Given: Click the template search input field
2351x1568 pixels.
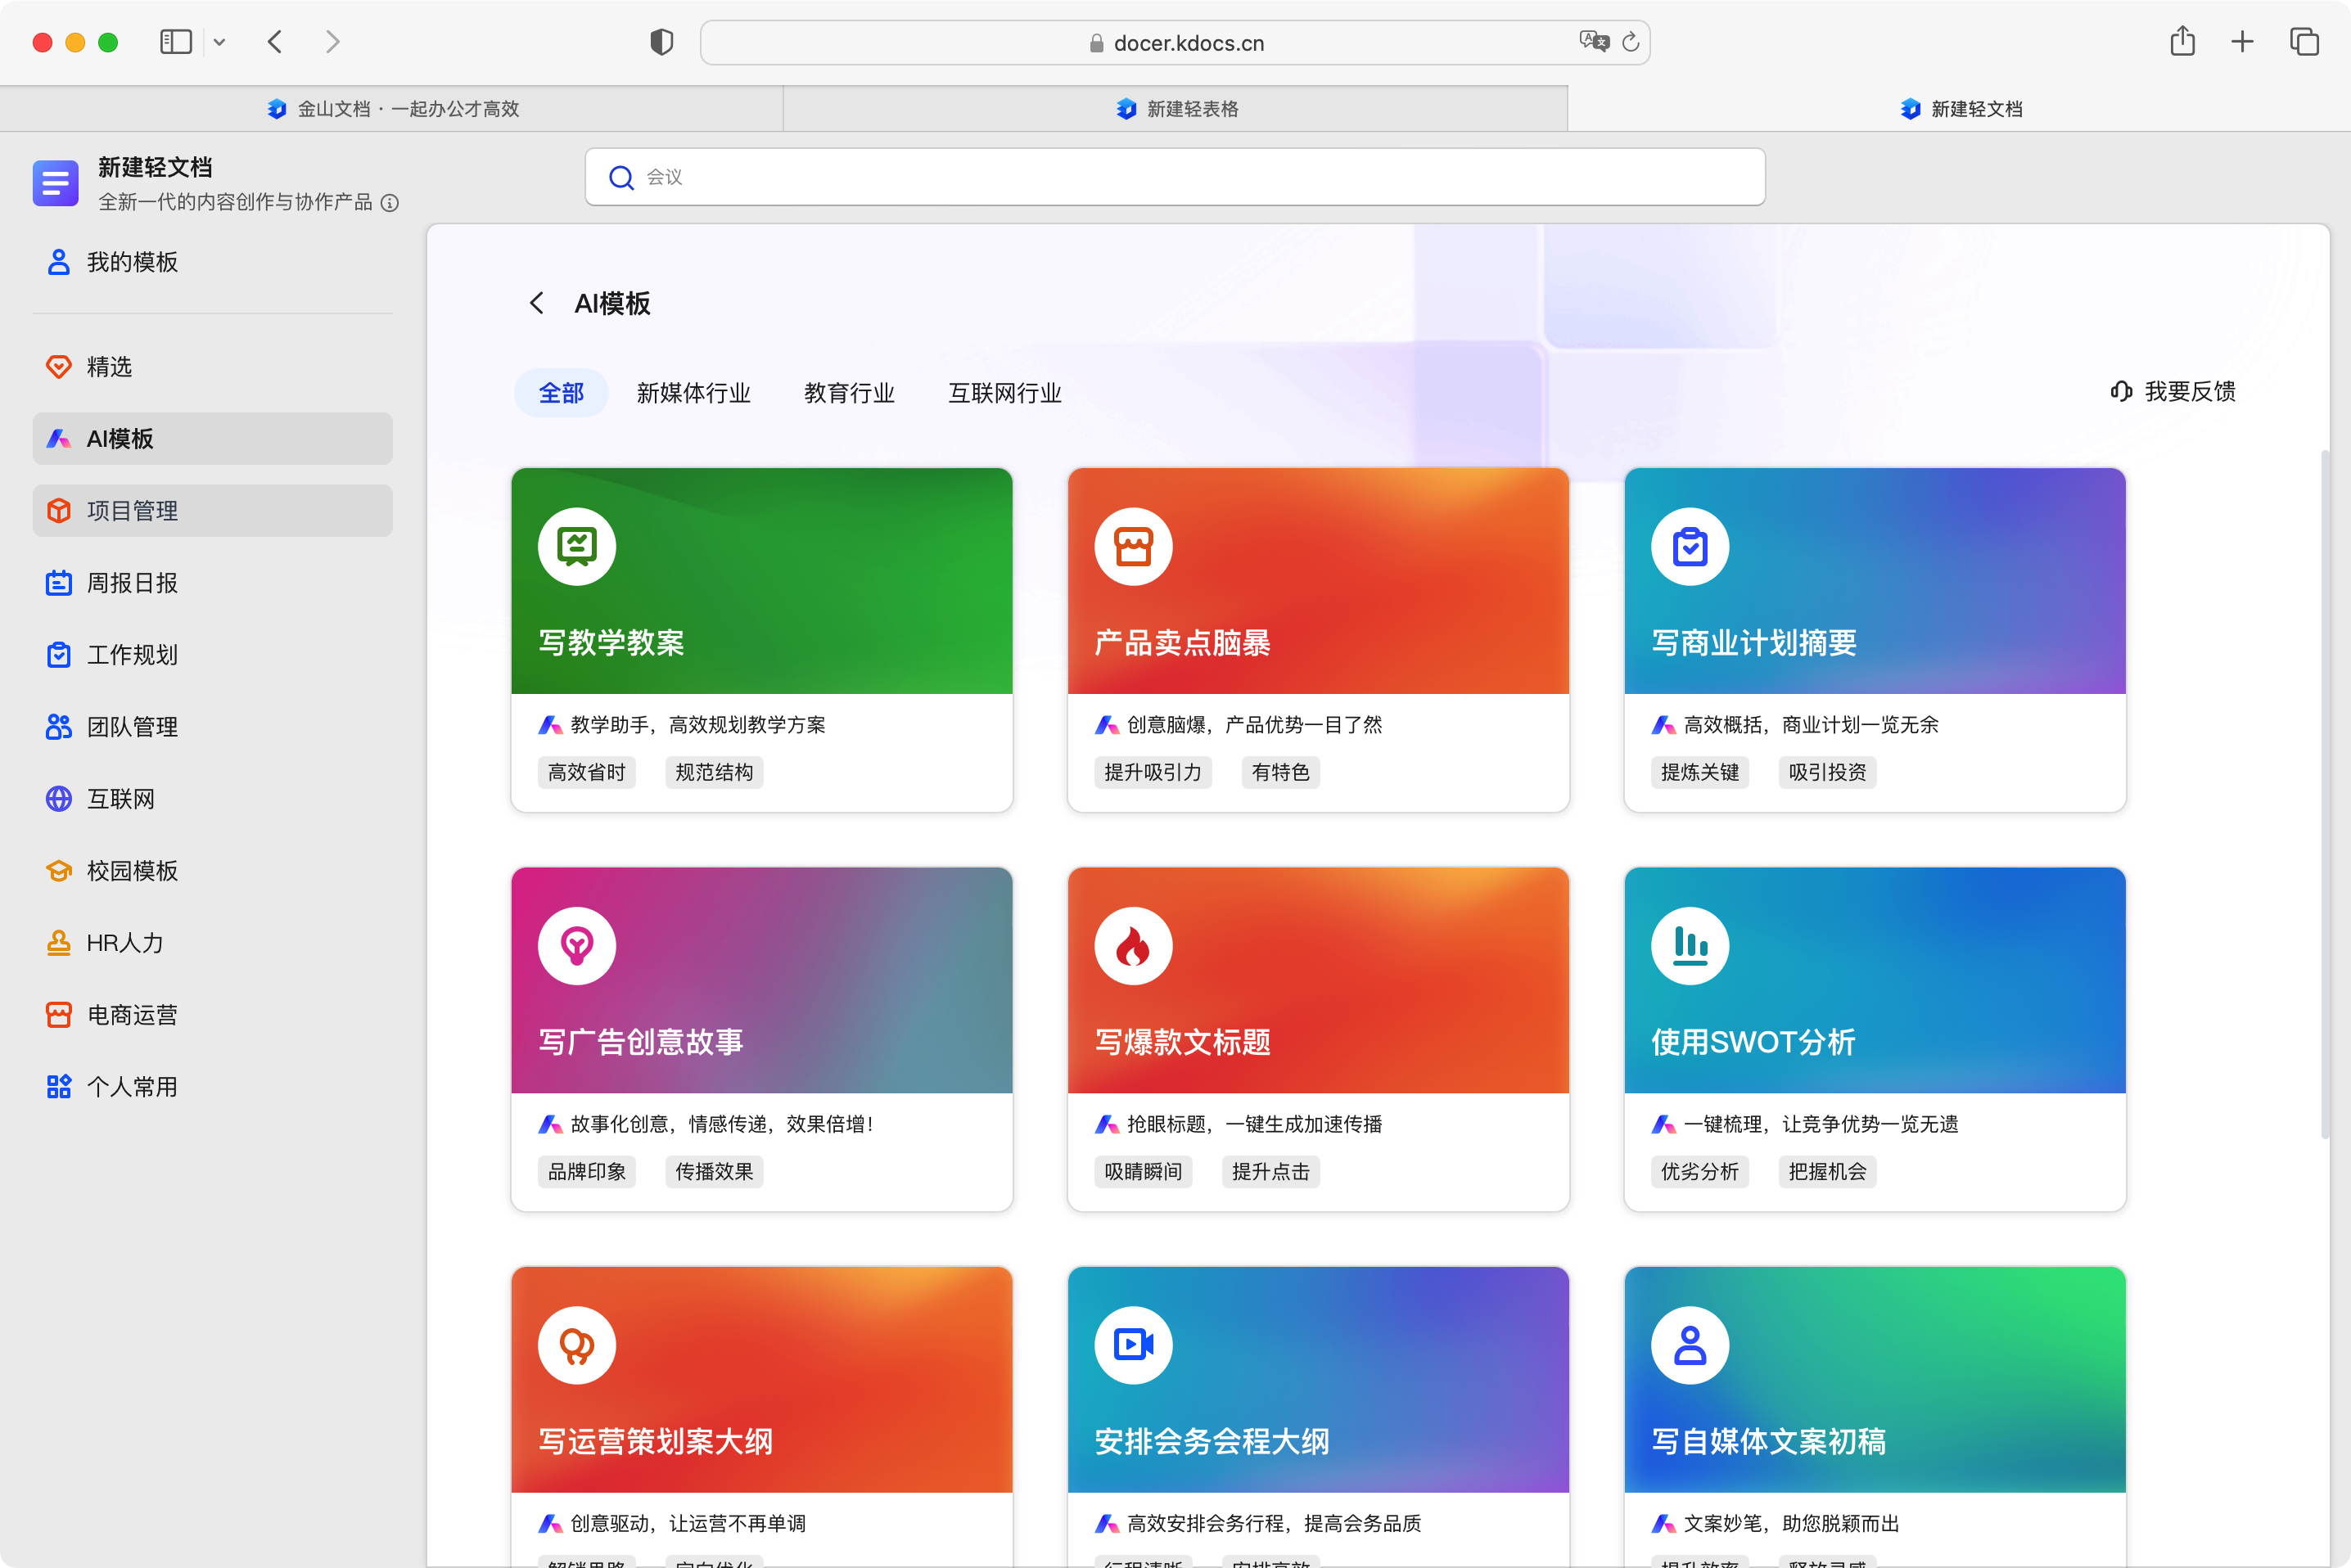Looking at the screenshot, I should click(x=1175, y=177).
